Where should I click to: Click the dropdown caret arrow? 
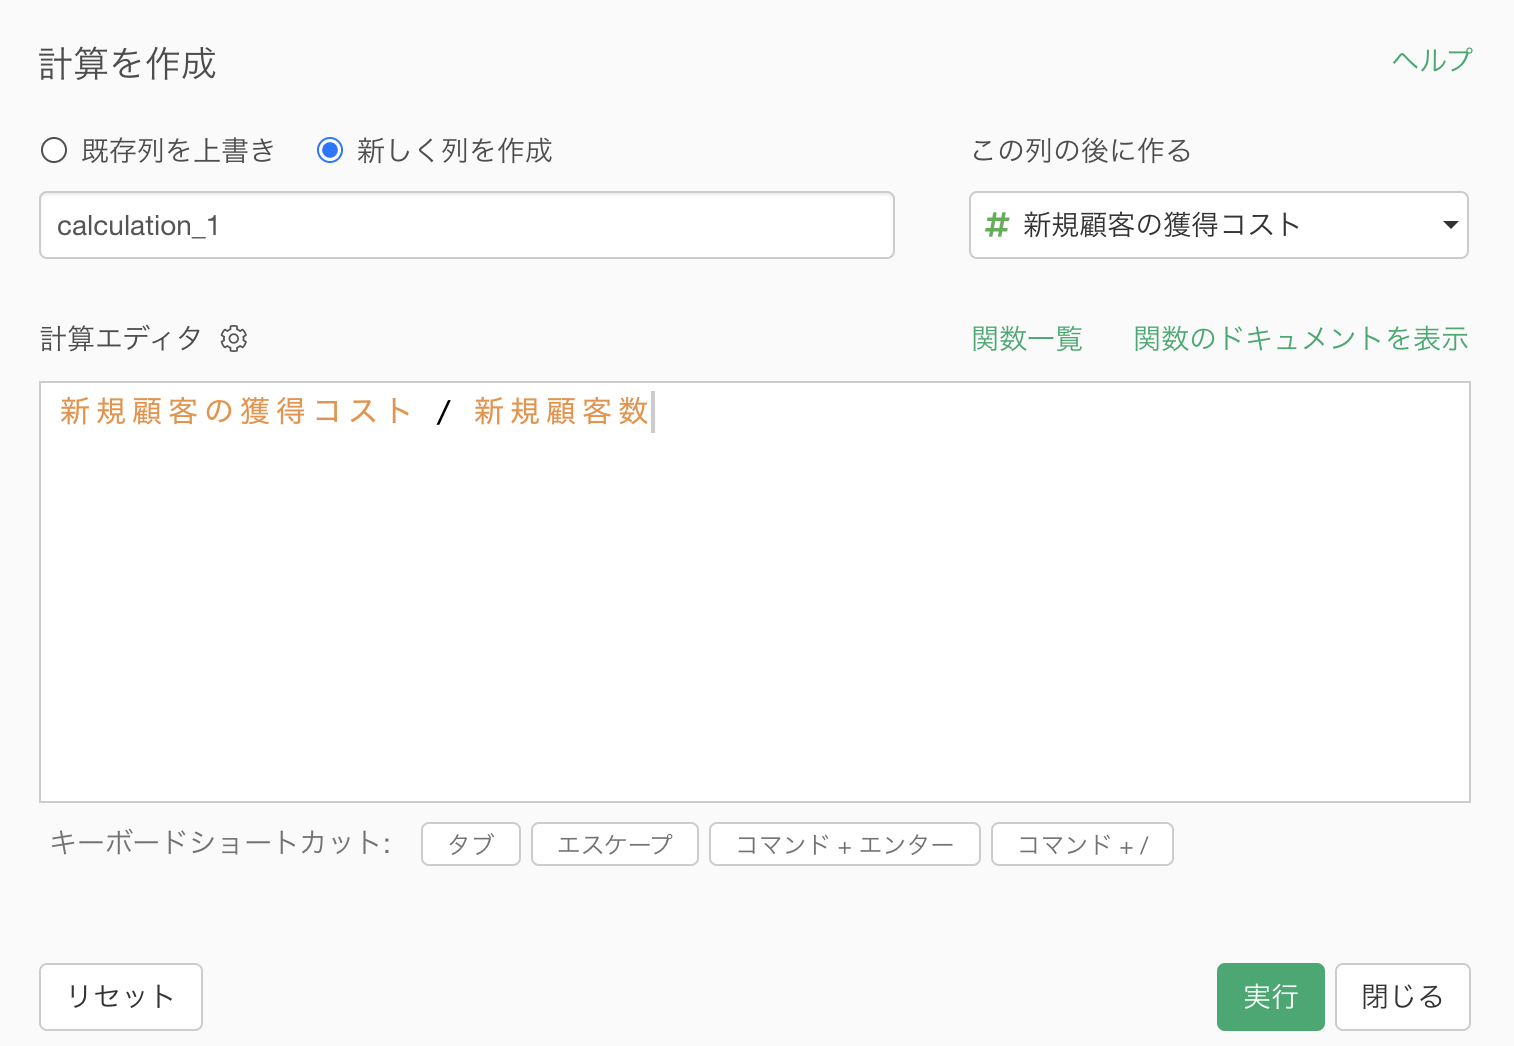[1449, 225]
